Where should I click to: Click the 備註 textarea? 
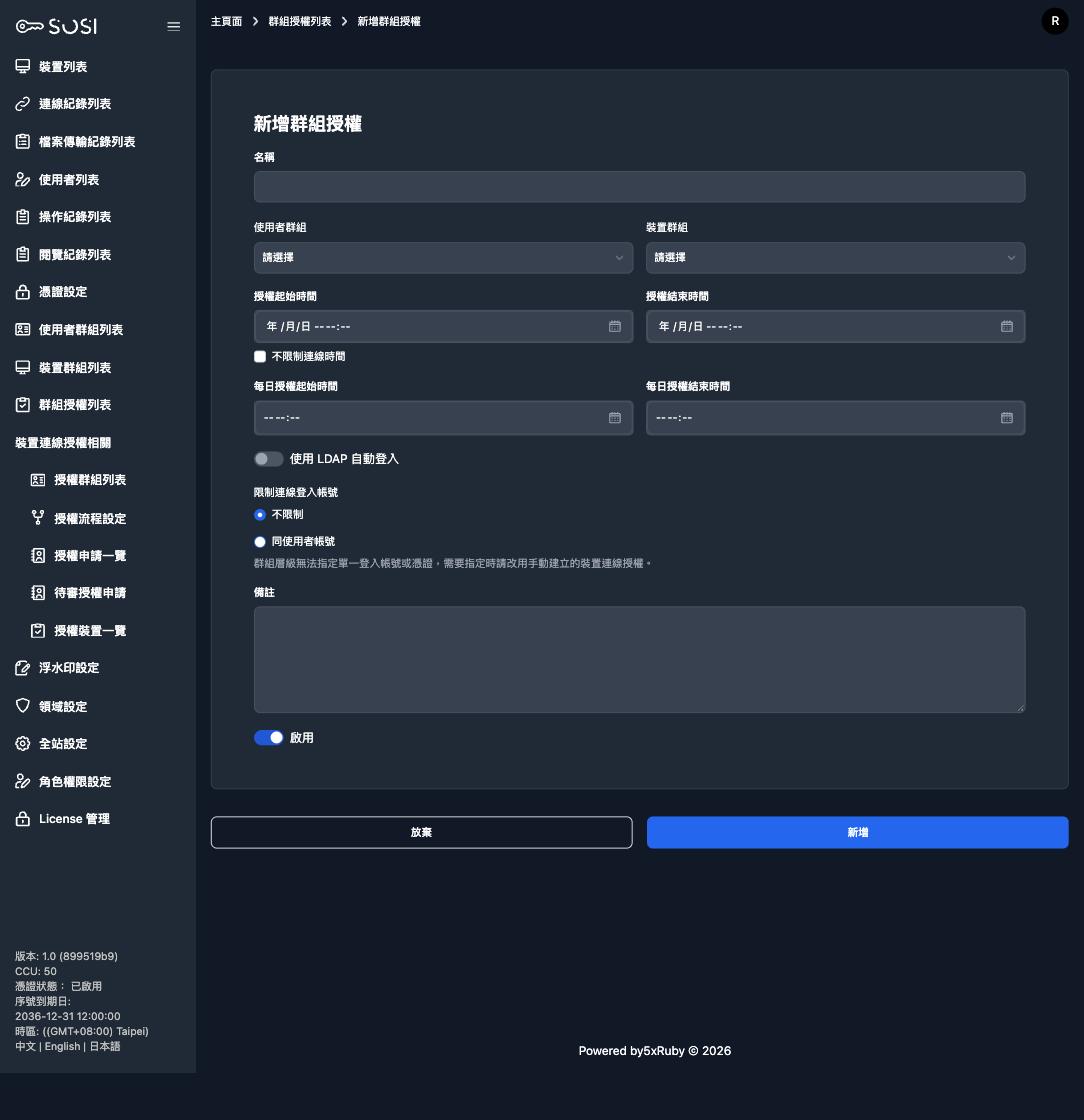pyautogui.click(x=639, y=659)
